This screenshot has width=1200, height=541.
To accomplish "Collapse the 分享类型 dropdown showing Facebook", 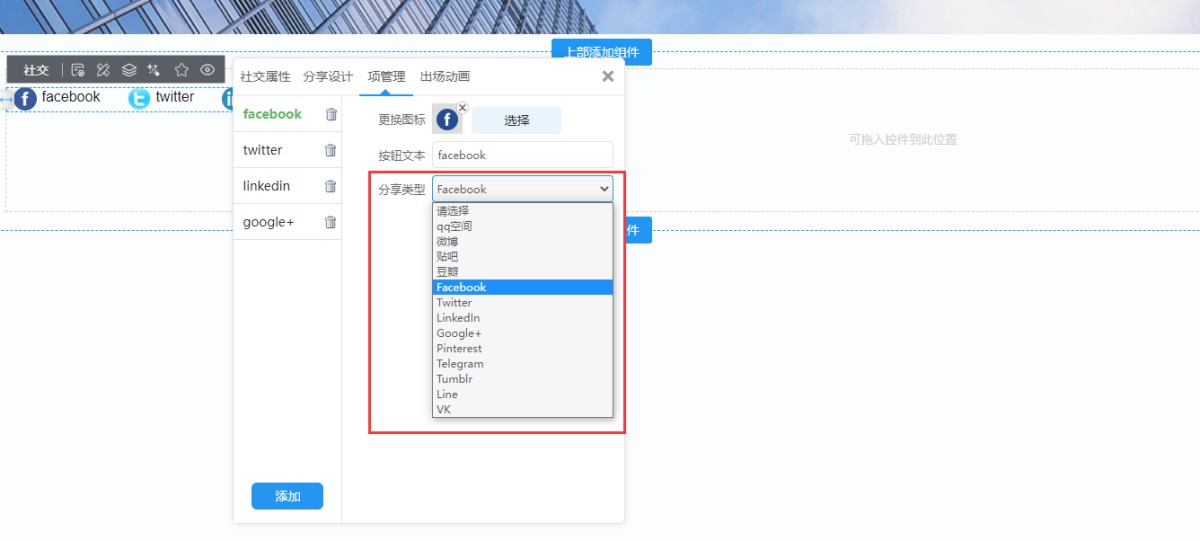I will [x=523, y=189].
